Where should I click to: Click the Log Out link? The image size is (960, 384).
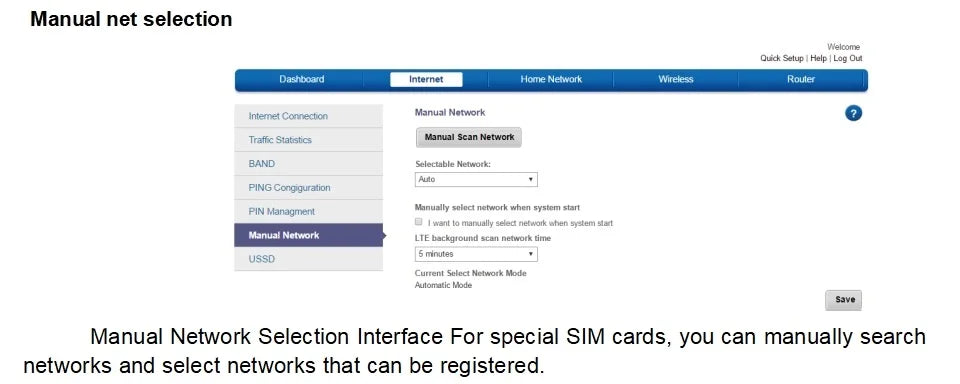[847, 58]
